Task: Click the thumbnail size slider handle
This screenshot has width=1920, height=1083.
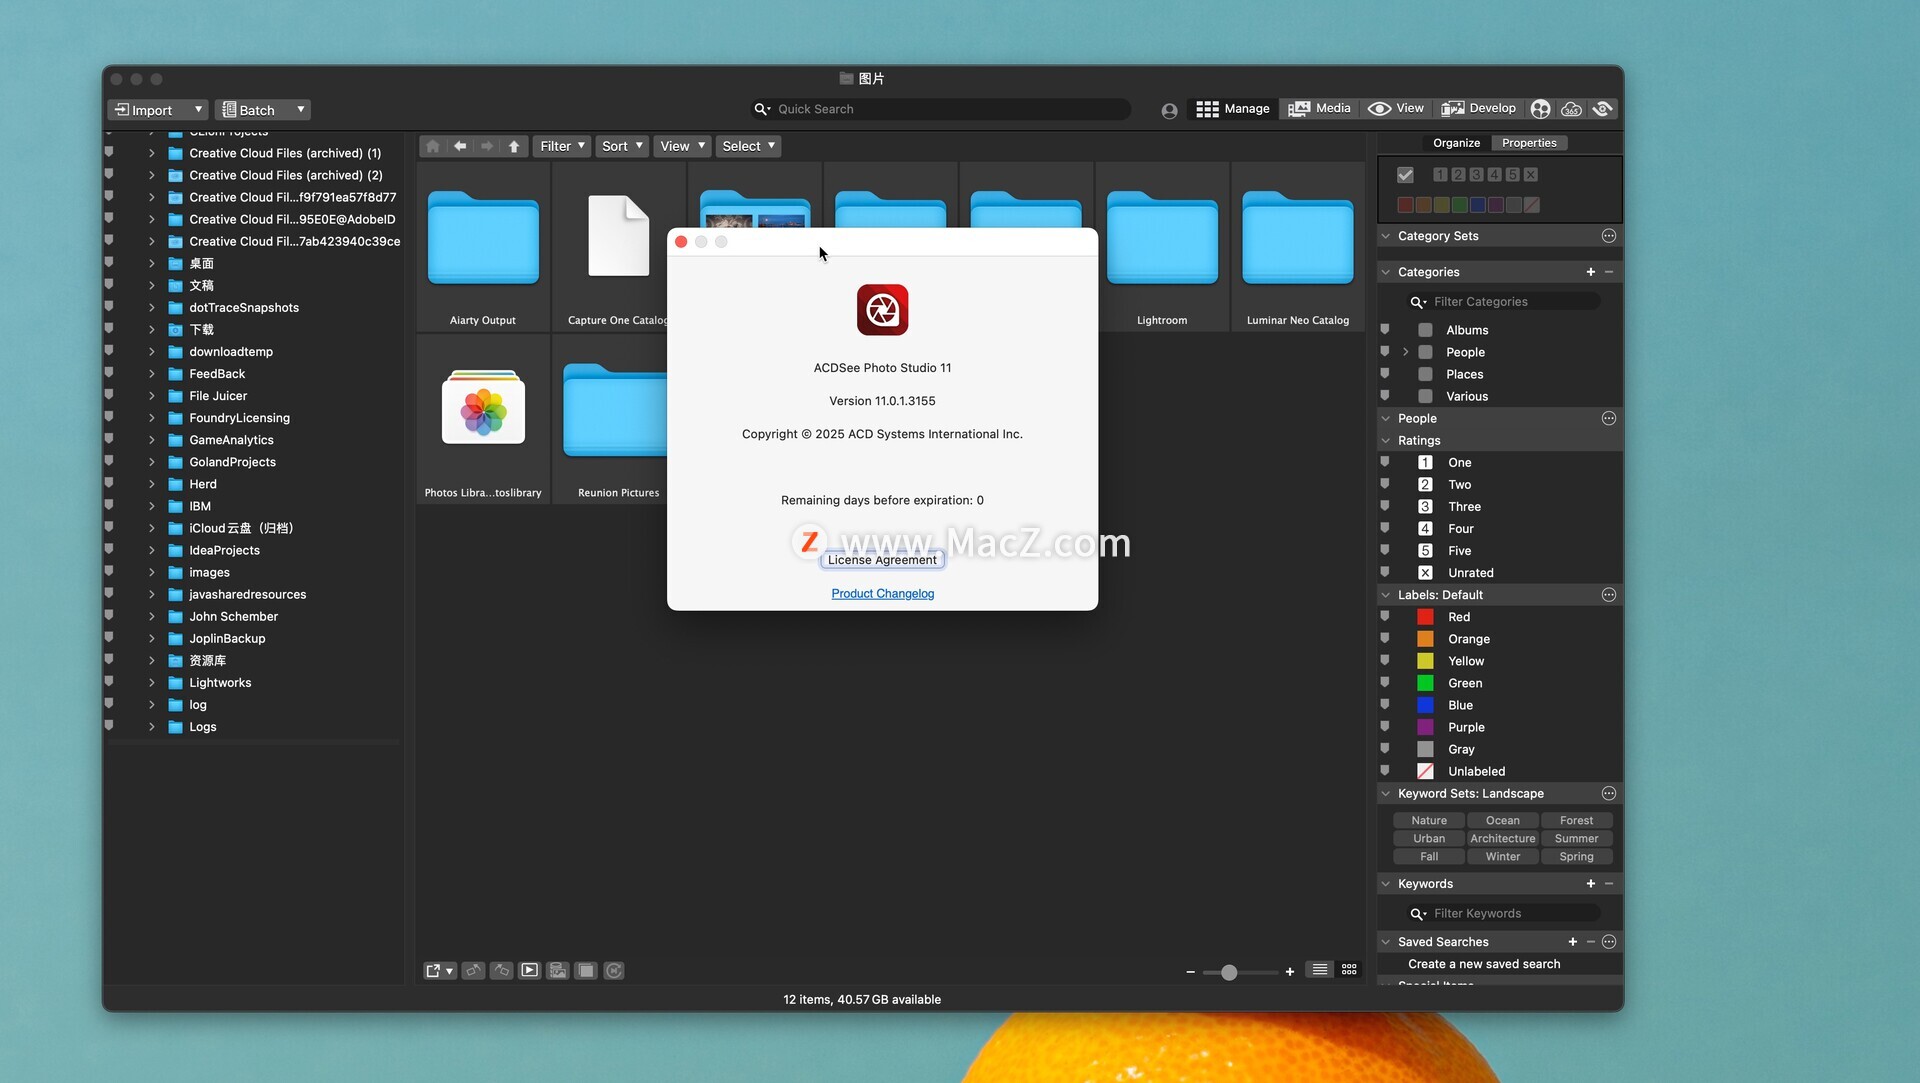Action: 1229,972
